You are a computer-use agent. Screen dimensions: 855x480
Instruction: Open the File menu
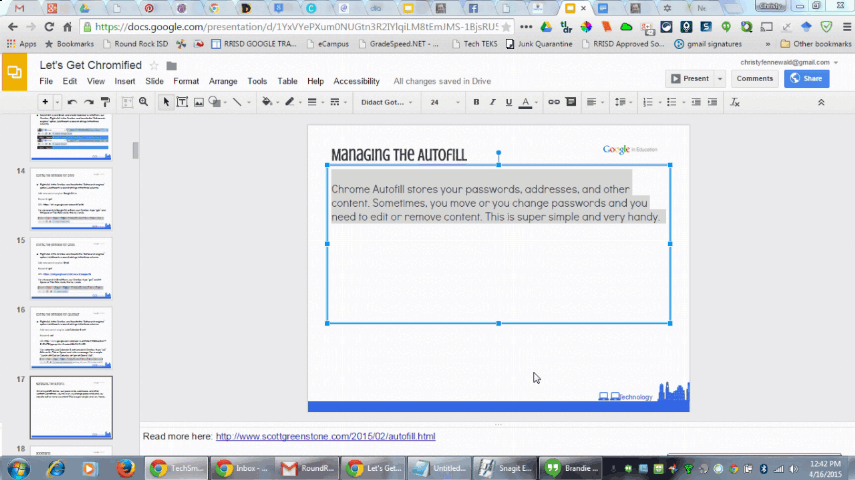(46, 81)
